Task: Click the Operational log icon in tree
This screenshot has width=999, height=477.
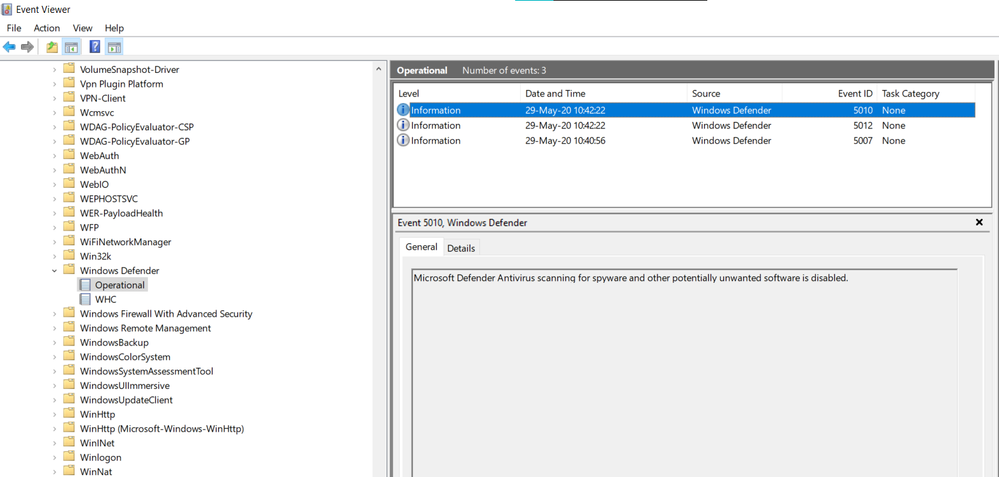Action: click(x=85, y=285)
